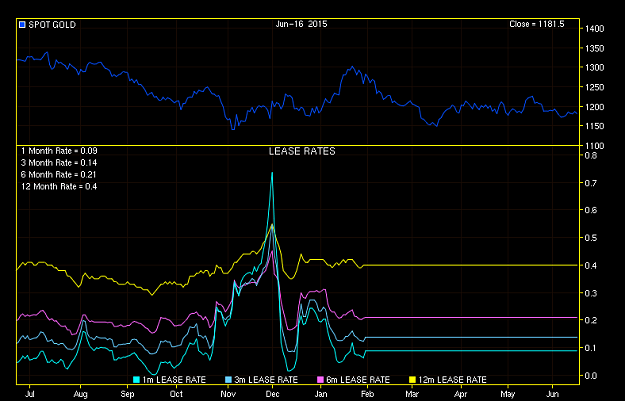Viewport: 625px width, 401px height.
Task: Click the 0.5 lease rate axis value
Action: [x=591, y=238]
